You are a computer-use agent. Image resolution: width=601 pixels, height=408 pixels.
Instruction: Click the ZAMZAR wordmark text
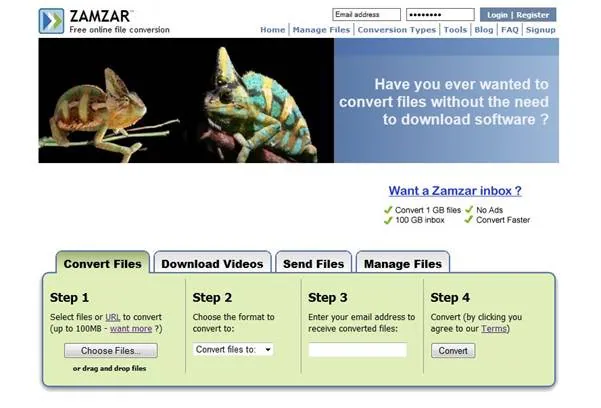pos(100,16)
